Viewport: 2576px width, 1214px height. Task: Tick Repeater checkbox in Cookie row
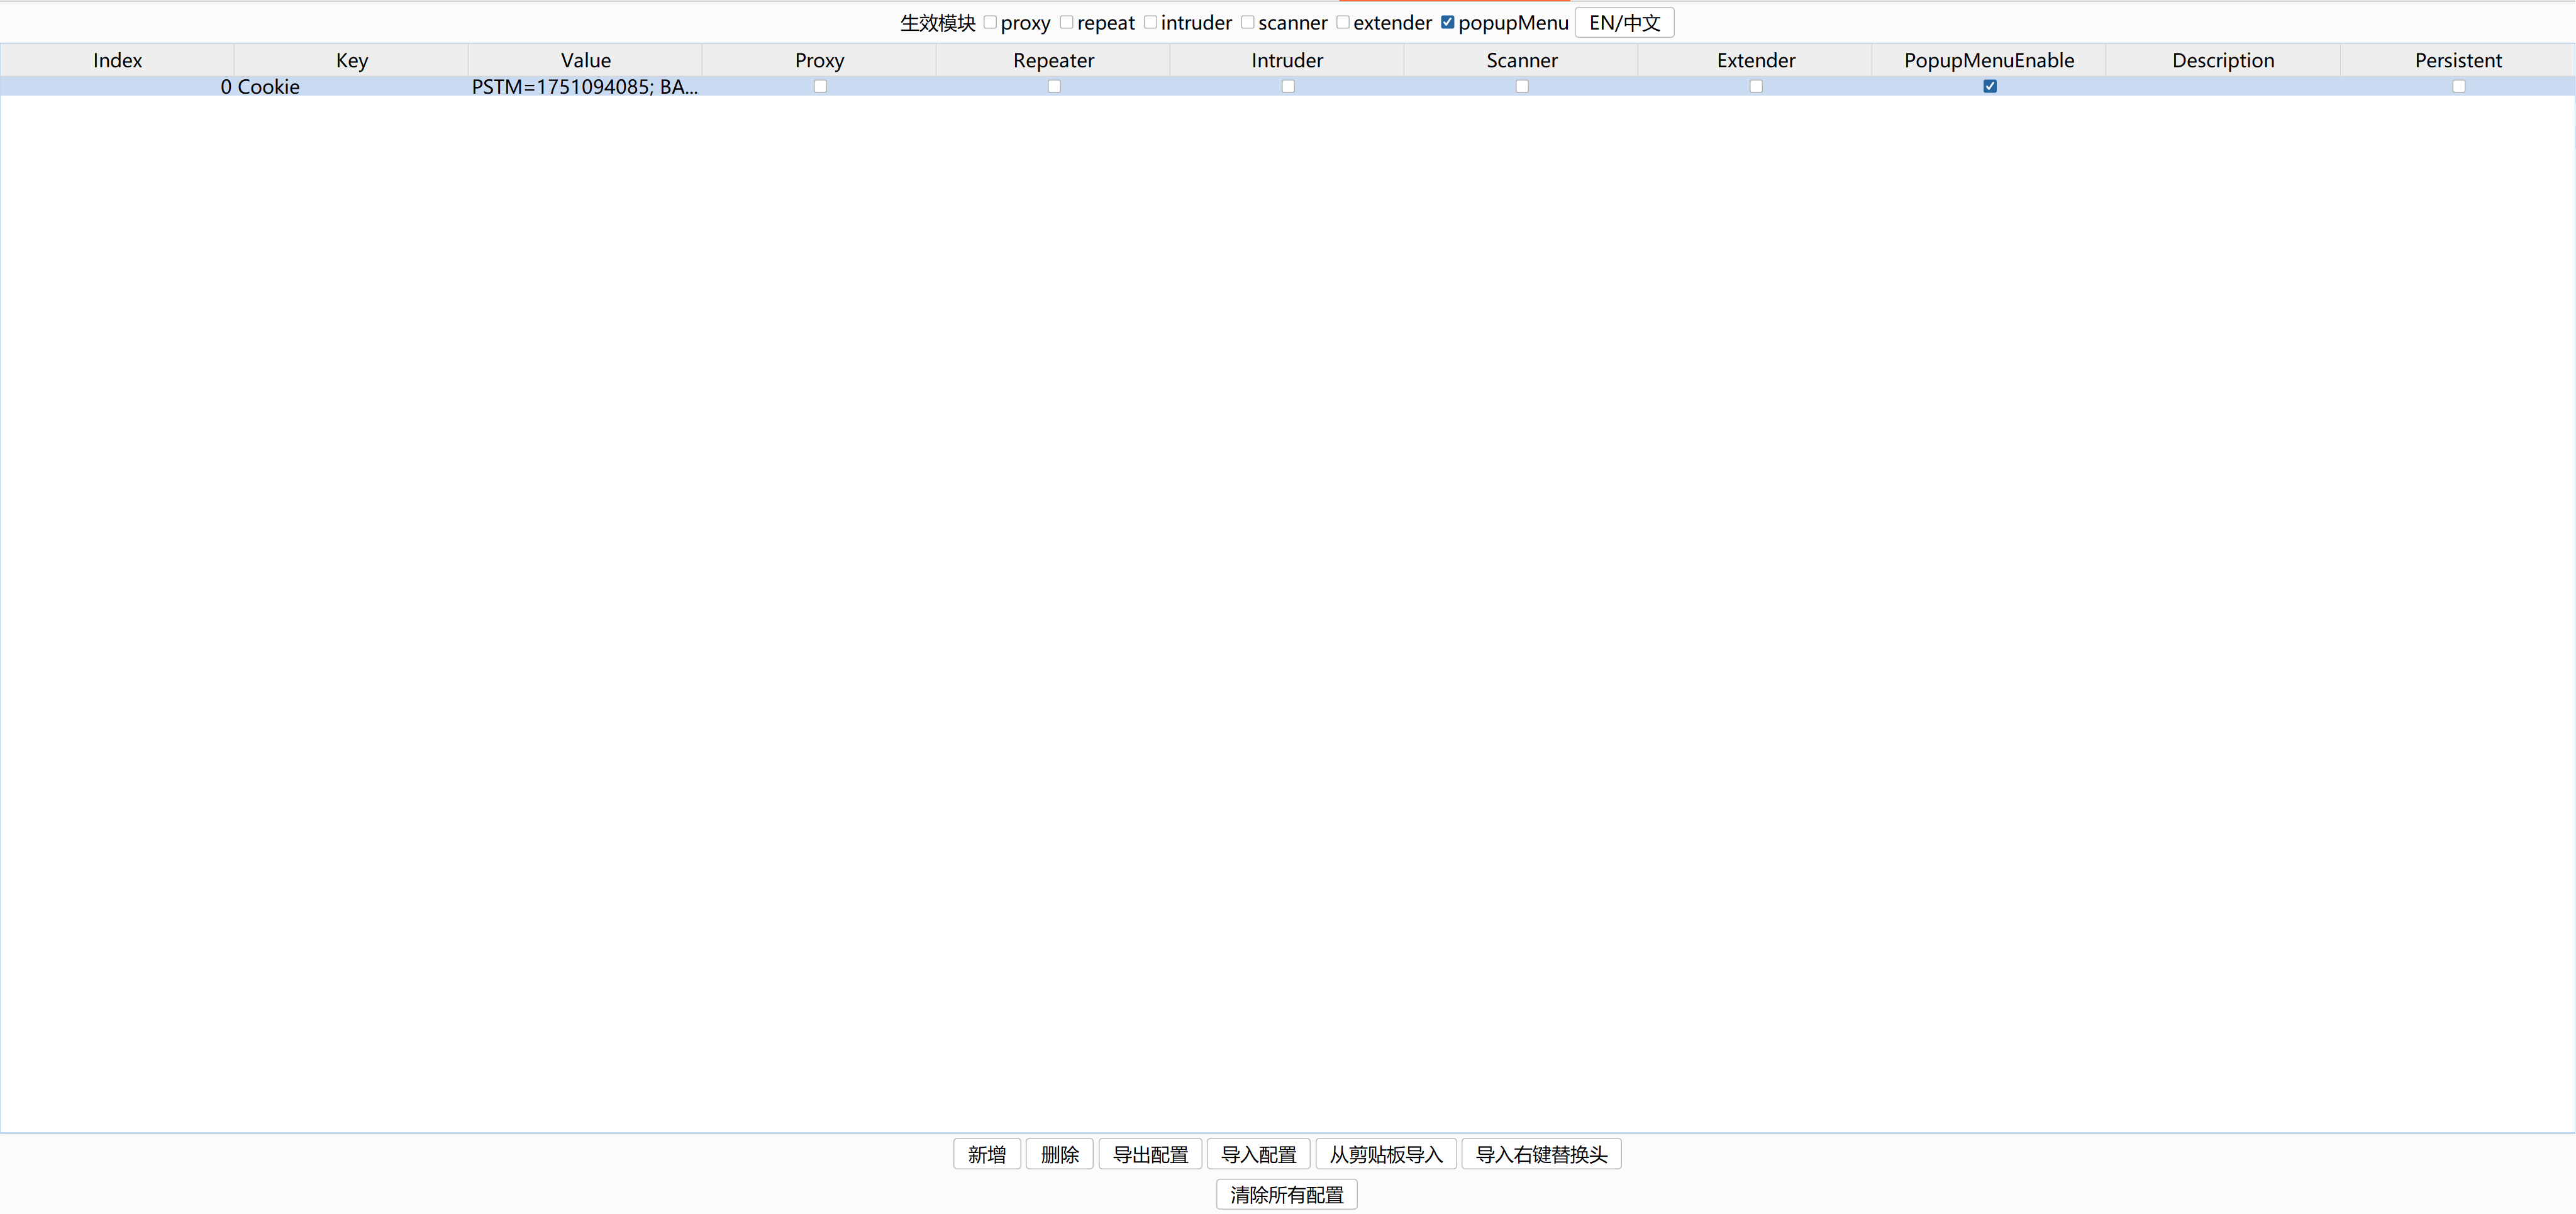pos(1054,87)
